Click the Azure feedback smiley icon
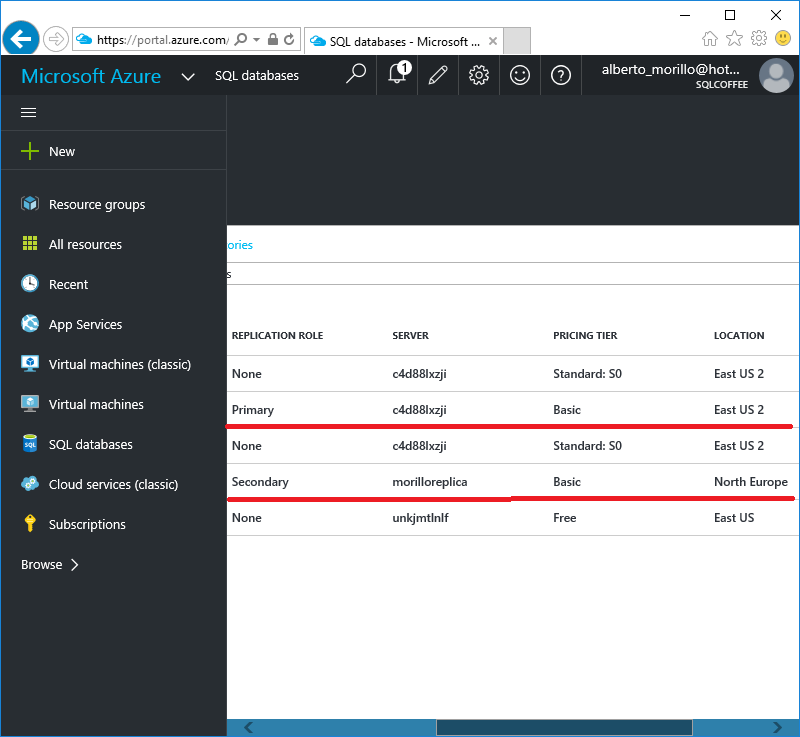 click(519, 75)
